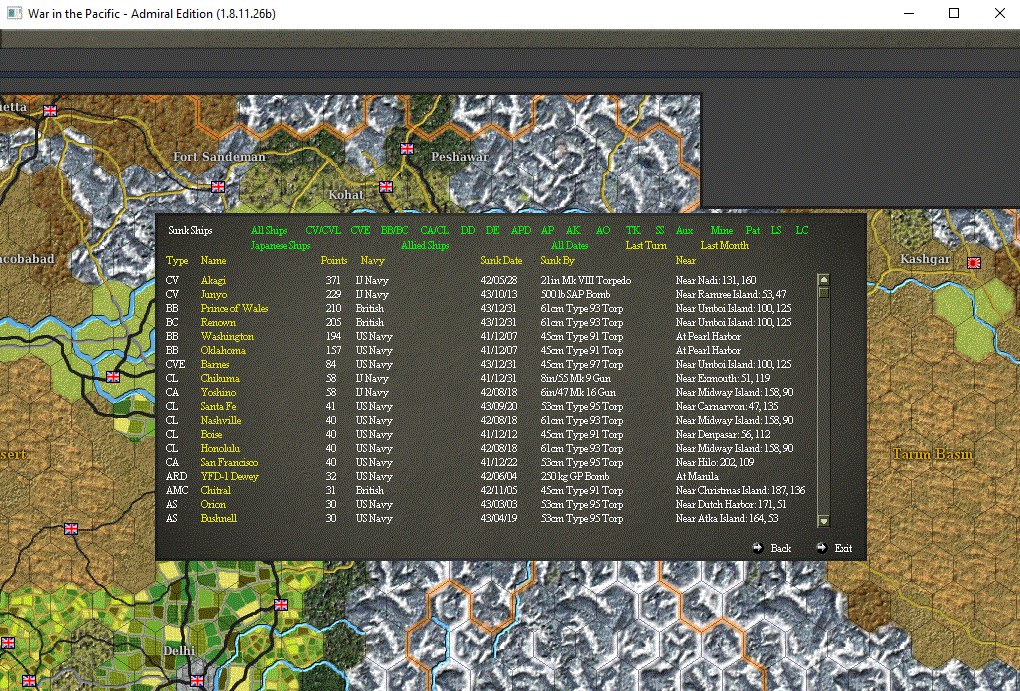Select the Last Turn filter

pos(646,245)
